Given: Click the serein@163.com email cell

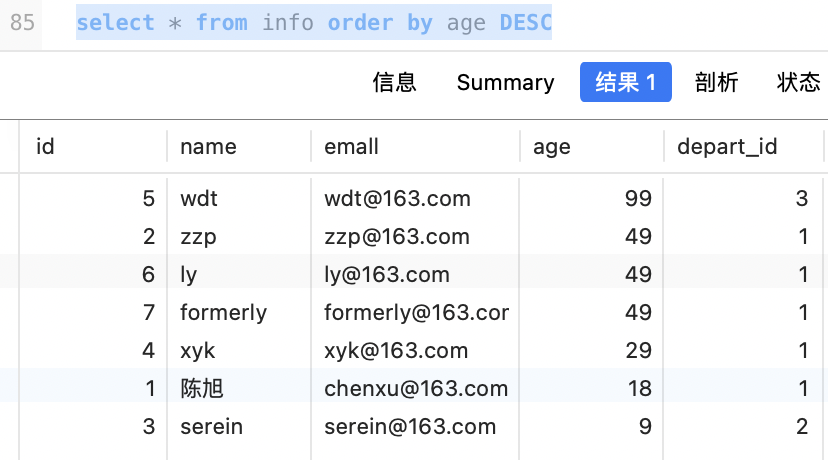Looking at the screenshot, I should pyautogui.click(x=410, y=427).
